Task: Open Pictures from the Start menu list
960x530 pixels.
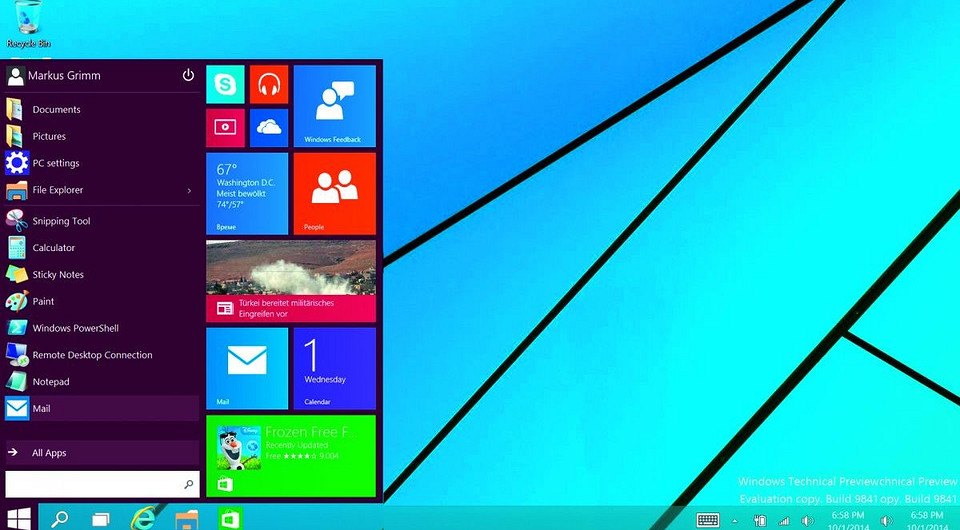Action: [x=102, y=136]
